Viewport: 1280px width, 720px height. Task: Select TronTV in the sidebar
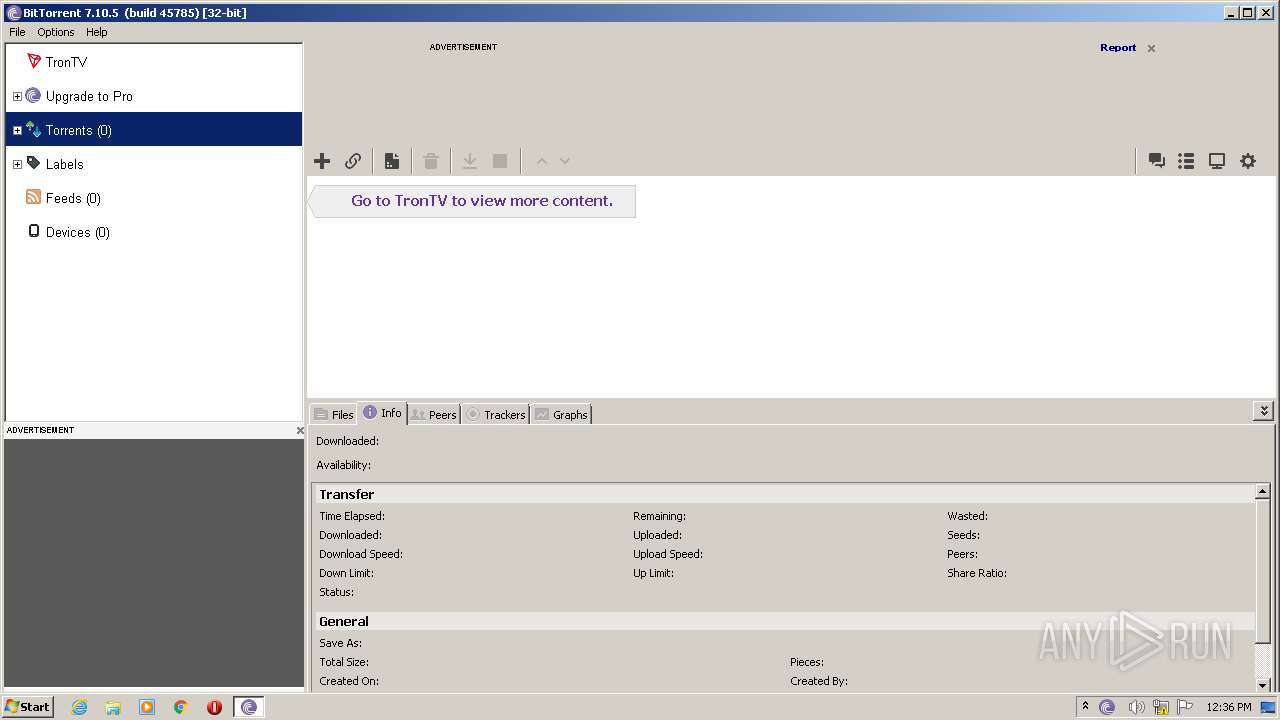pos(154,62)
